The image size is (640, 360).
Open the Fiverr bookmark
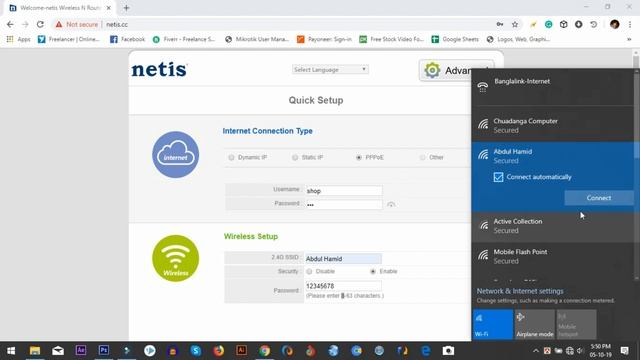click(184, 39)
